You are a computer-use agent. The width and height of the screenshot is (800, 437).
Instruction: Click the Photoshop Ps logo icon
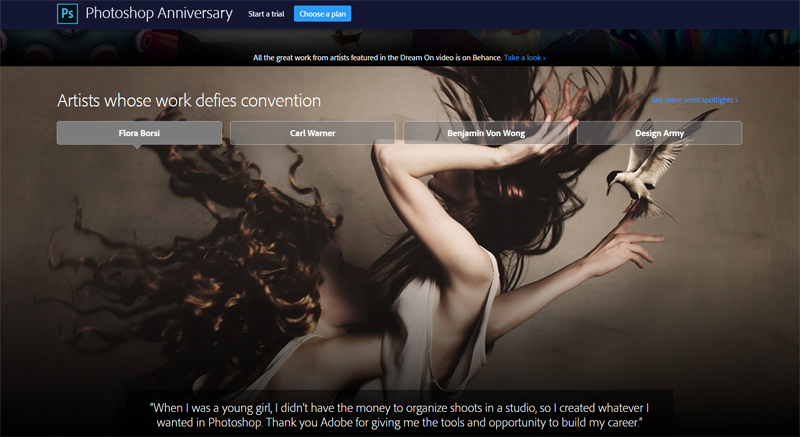69,14
